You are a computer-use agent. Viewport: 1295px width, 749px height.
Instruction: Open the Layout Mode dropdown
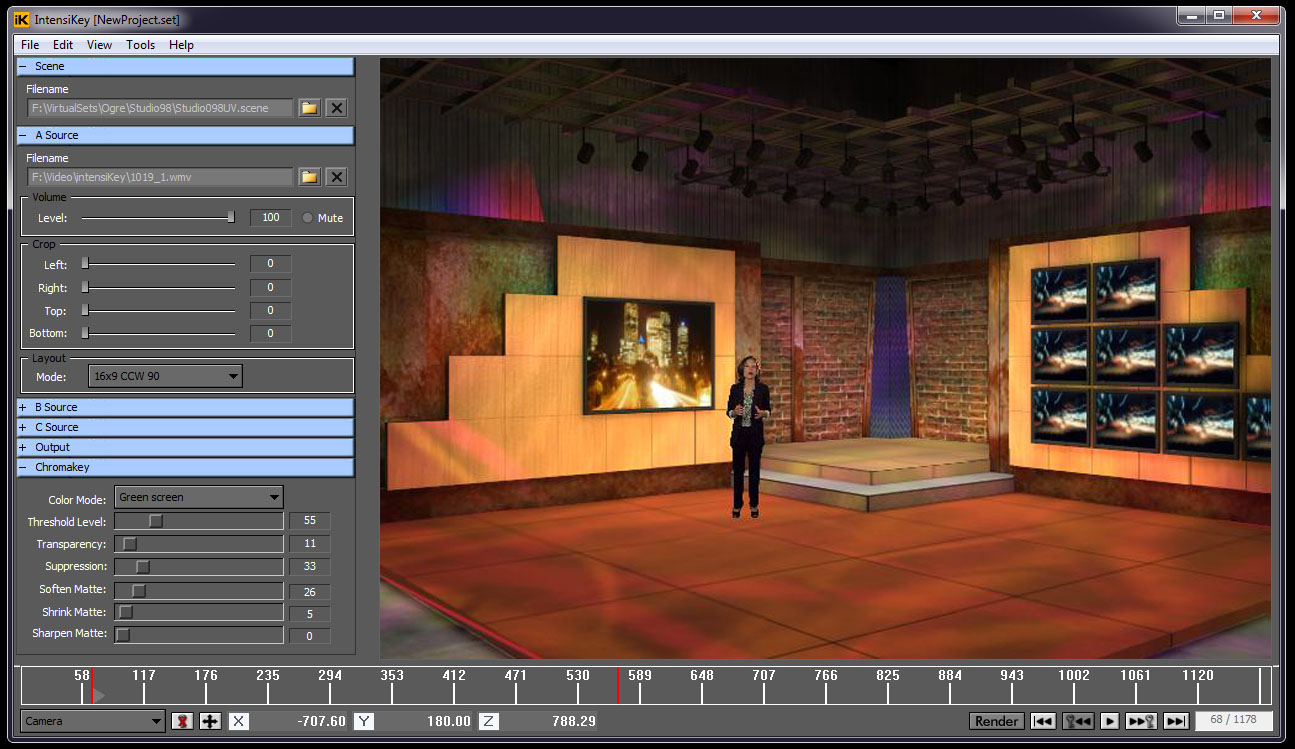165,376
